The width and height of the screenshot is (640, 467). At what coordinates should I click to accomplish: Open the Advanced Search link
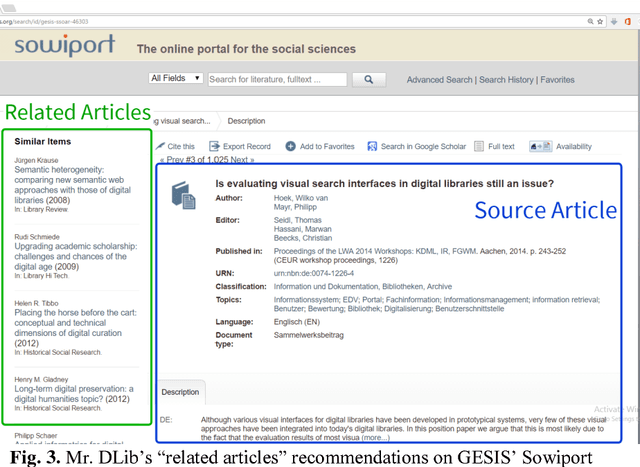(439, 80)
